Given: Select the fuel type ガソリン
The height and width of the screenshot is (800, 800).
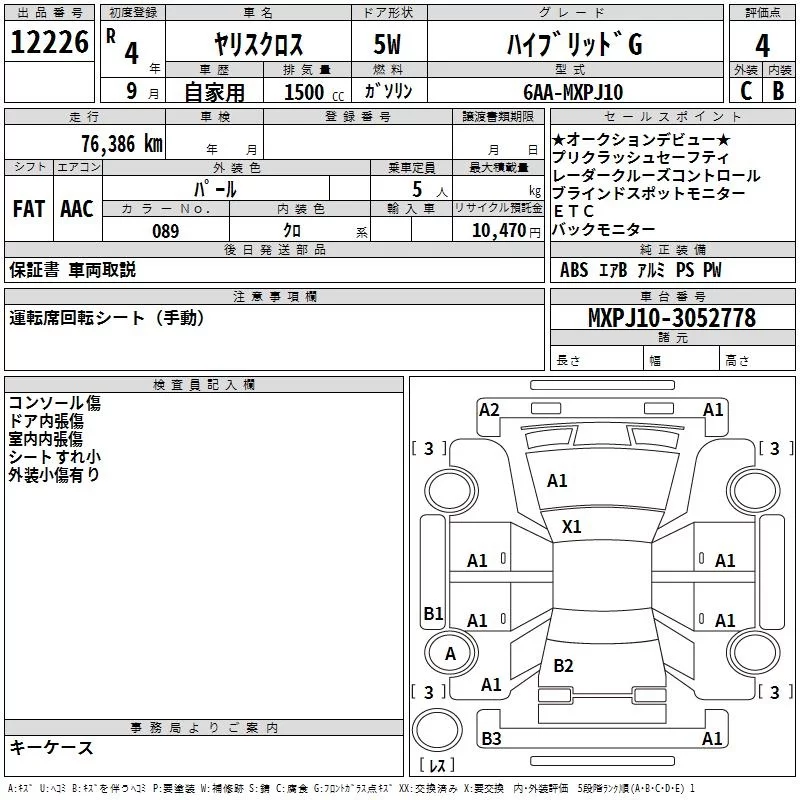Looking at the screenshot, I should click(x=388, y=91).
